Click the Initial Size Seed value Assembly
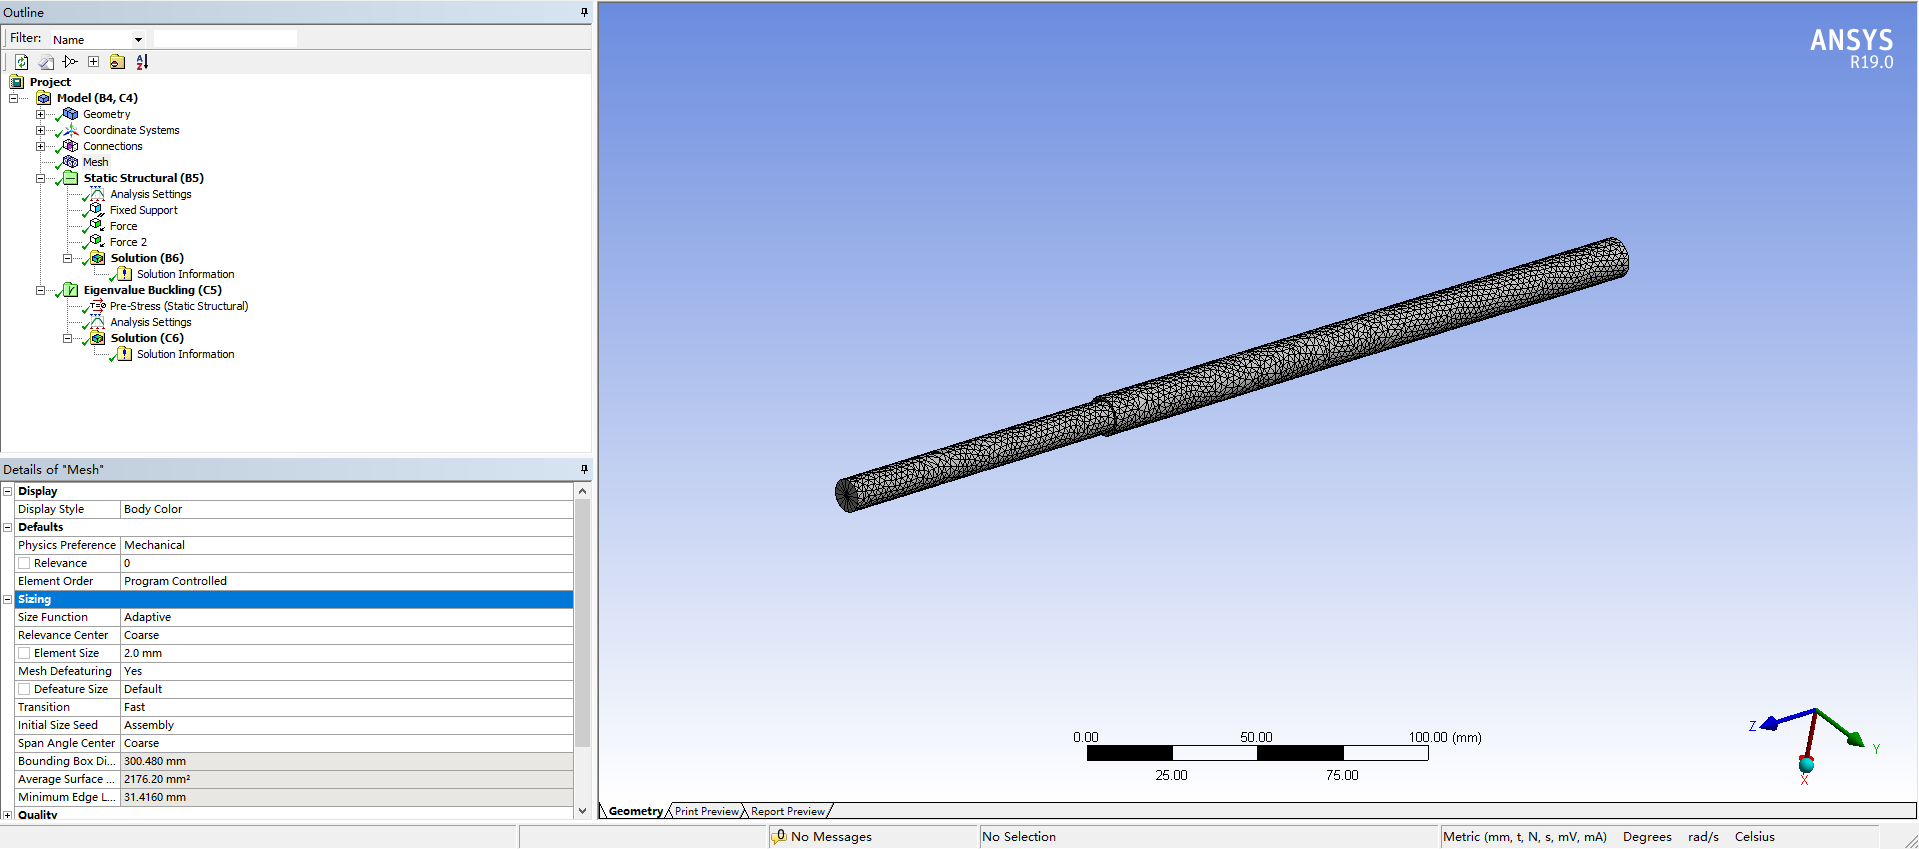The height and width of the screenshot is (849, 1919). point(346,725)
